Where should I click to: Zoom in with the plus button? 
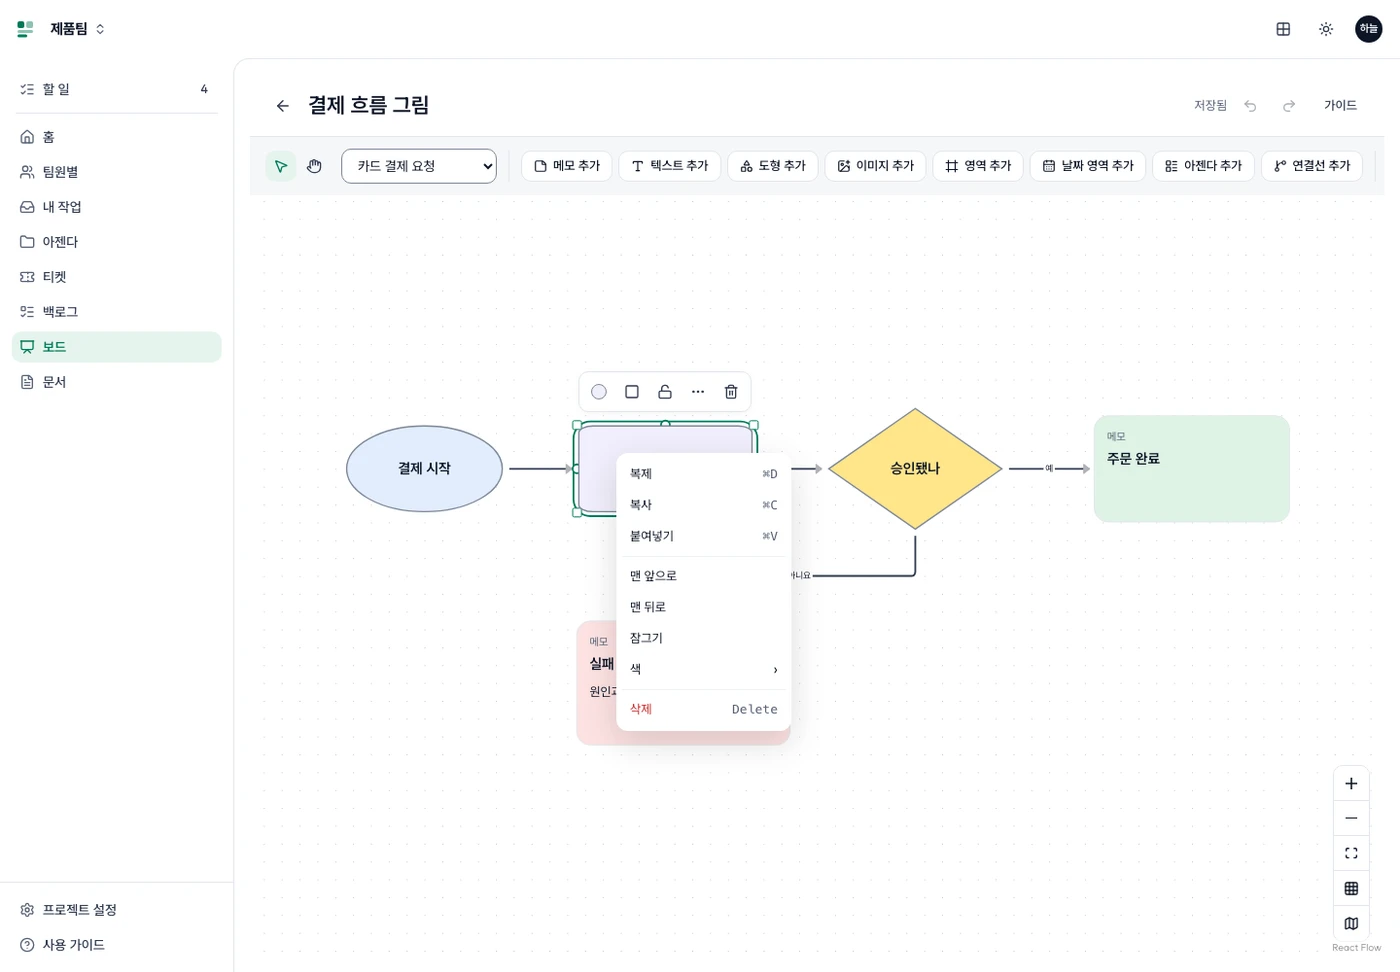coord(1351,784)
